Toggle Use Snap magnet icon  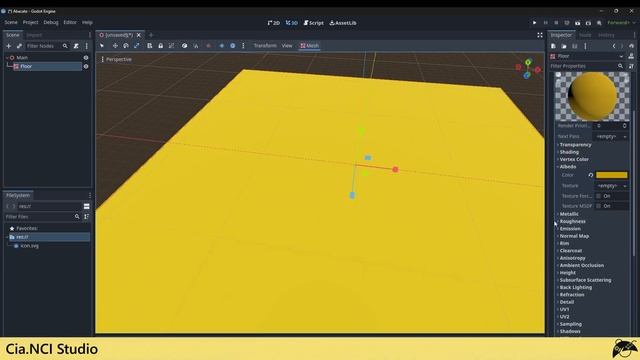click(x=196, y=46)
